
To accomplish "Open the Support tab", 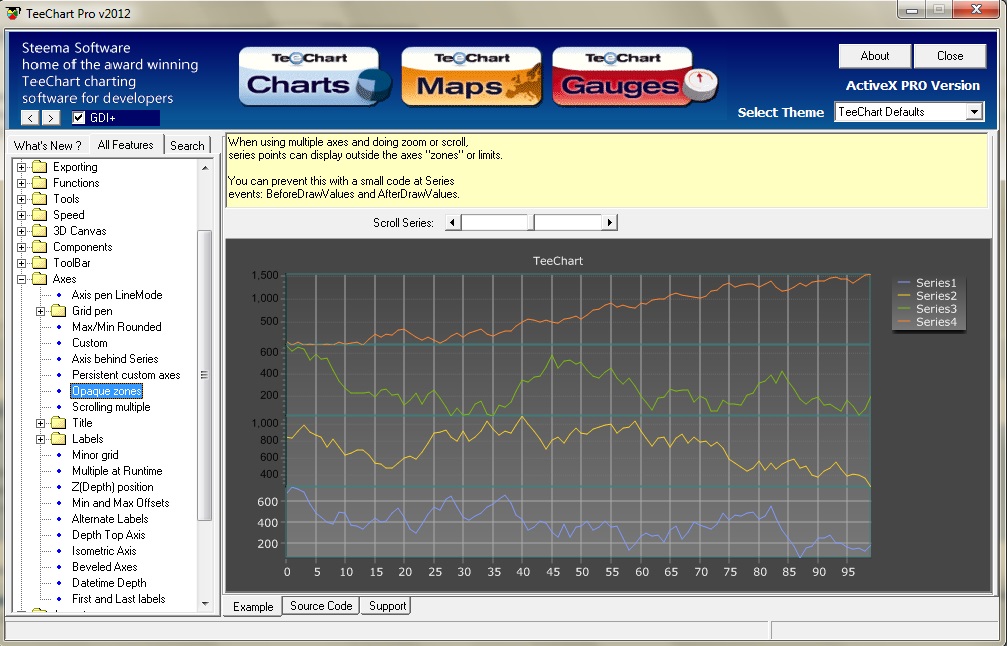I will [387, 606].
